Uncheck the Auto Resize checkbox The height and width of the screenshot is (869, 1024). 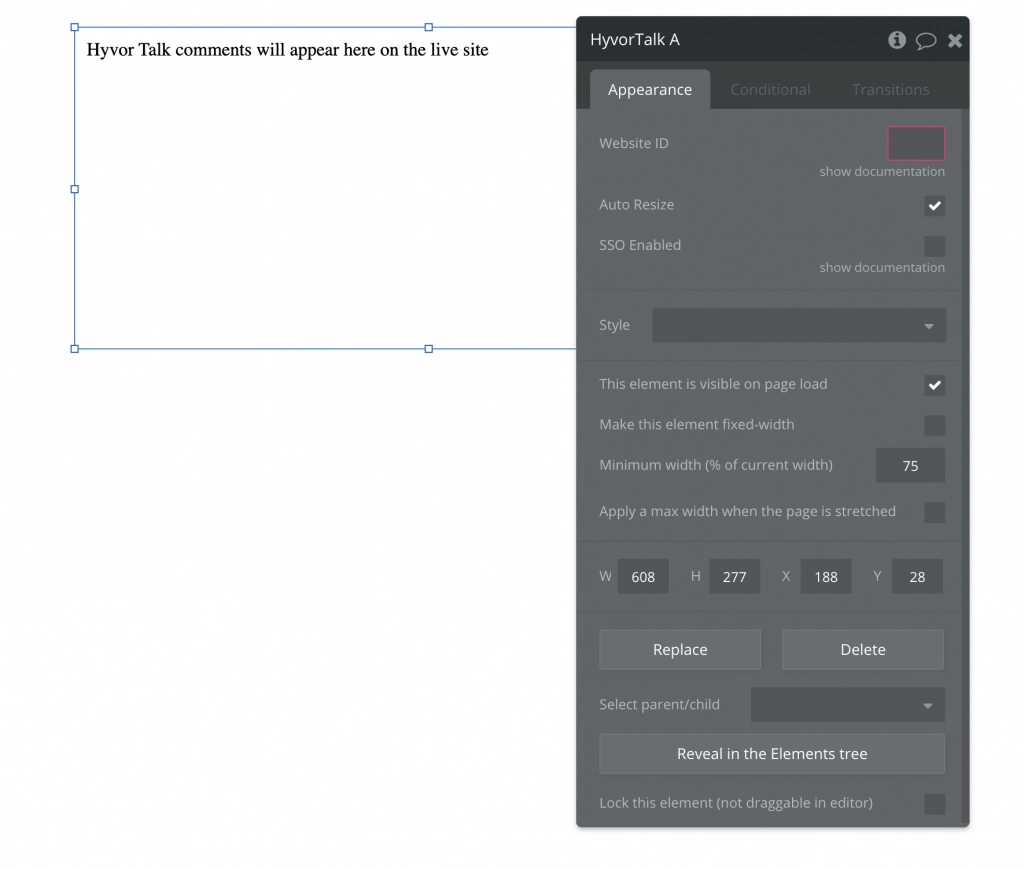[935, 206]
